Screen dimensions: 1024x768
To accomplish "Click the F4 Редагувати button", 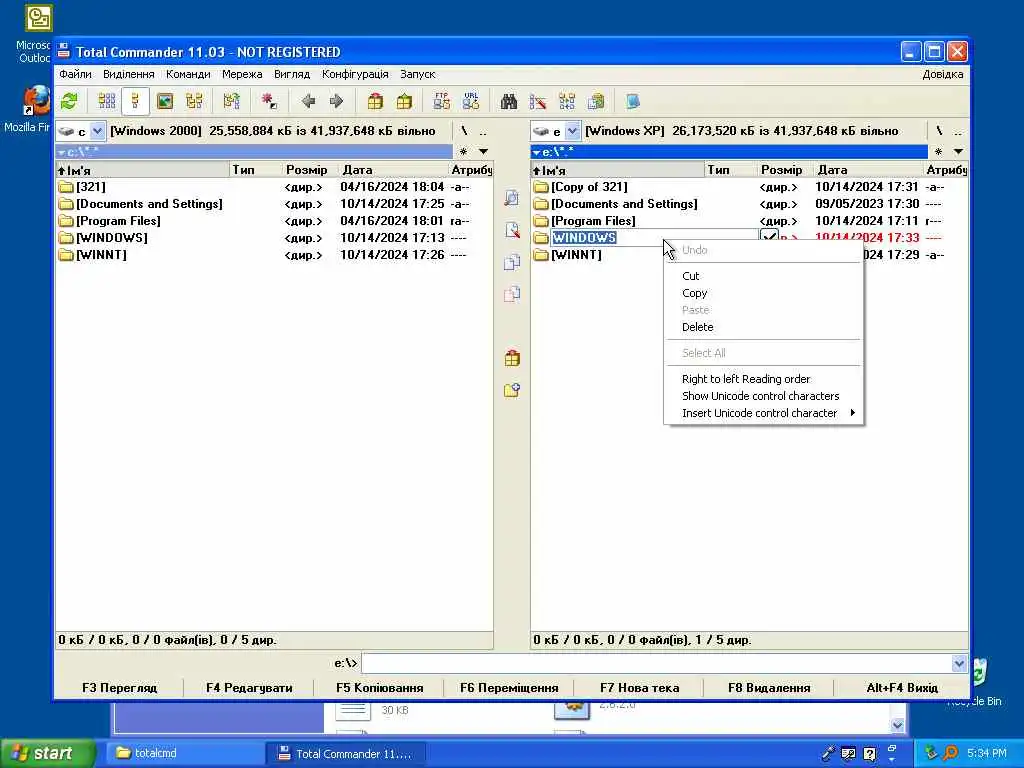I will (x=249, y=688).
